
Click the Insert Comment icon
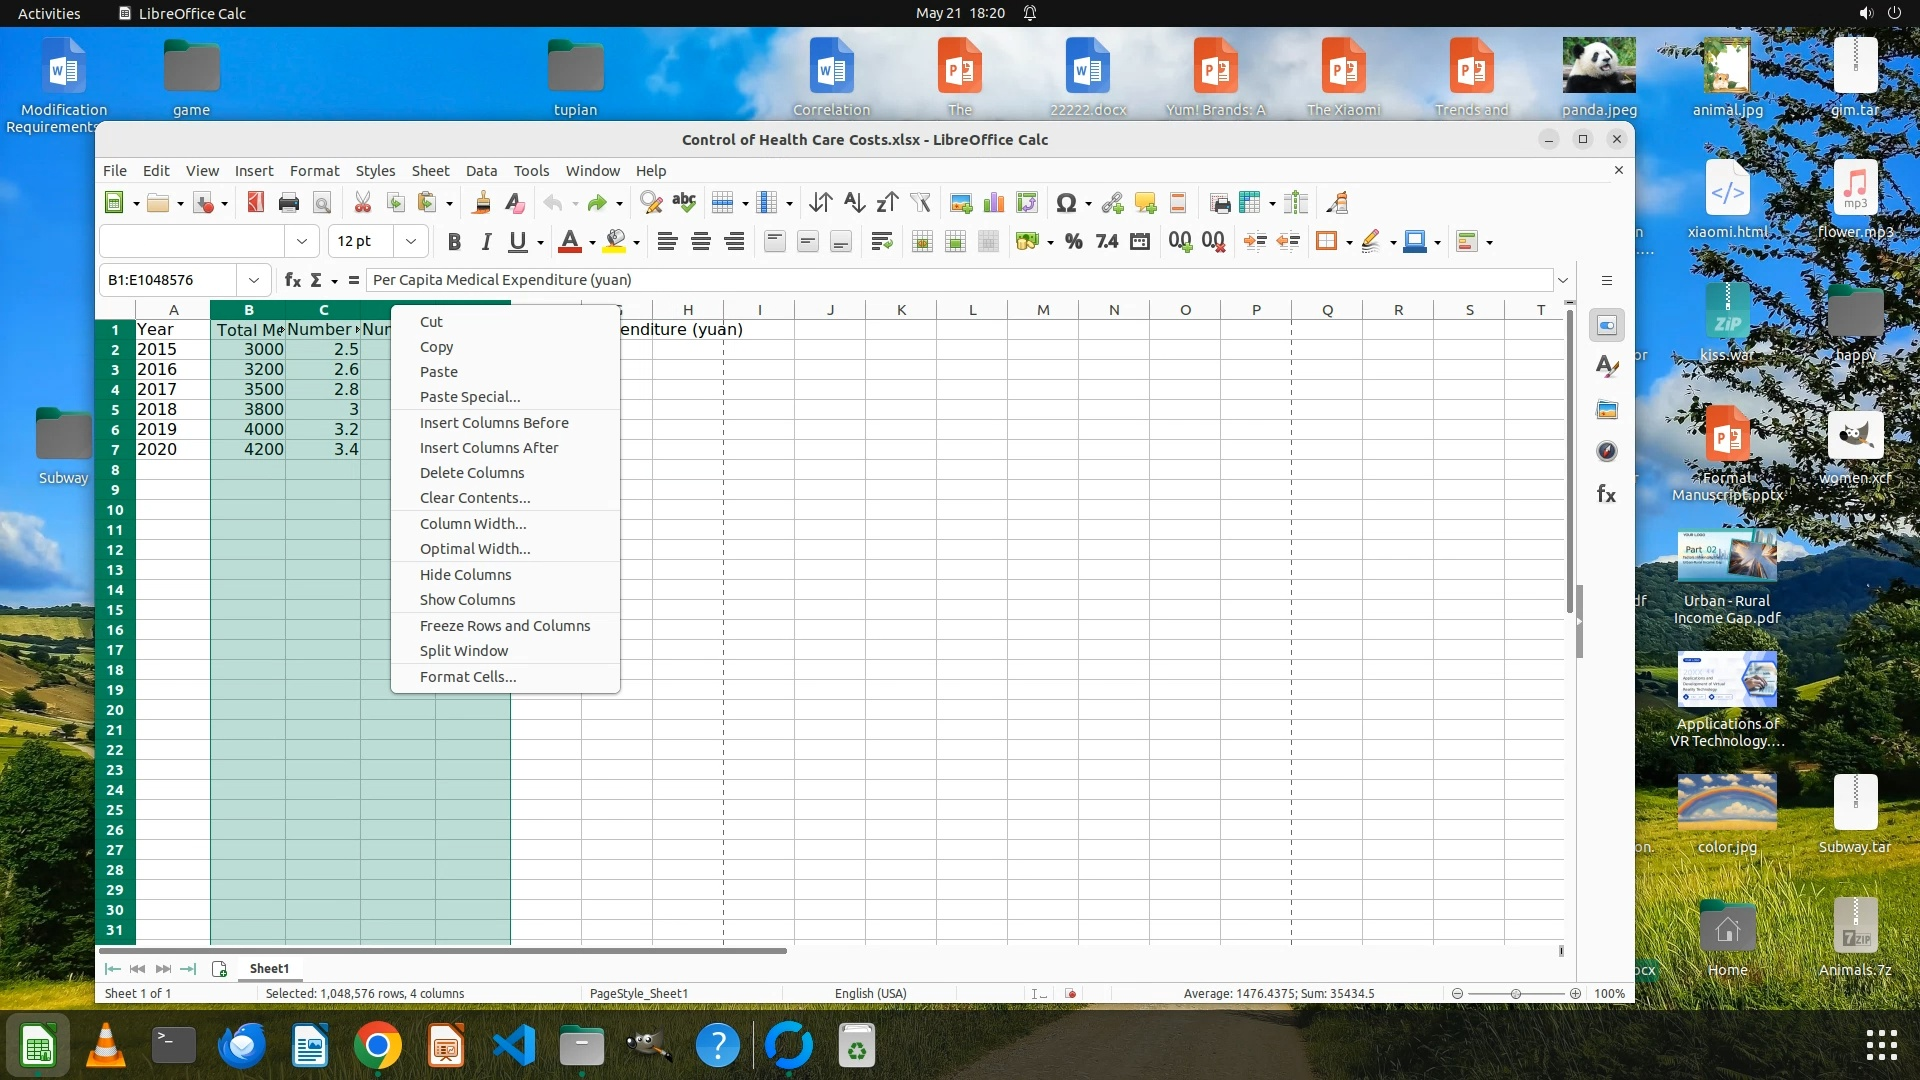click(x=1145, y=203)
